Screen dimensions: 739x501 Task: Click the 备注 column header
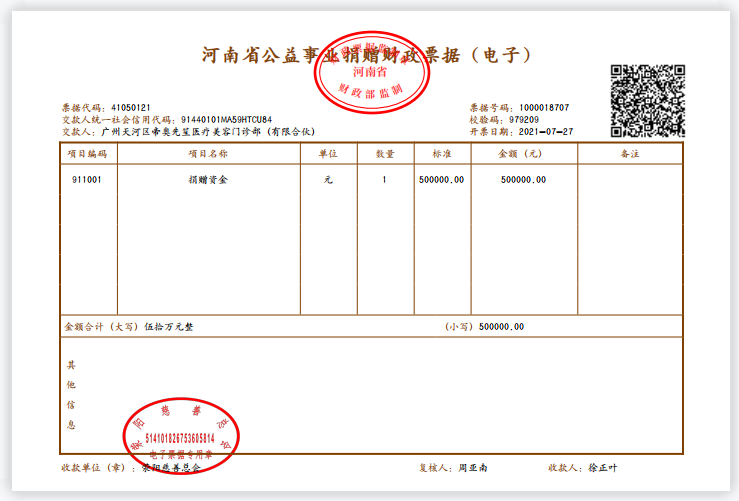630,154
